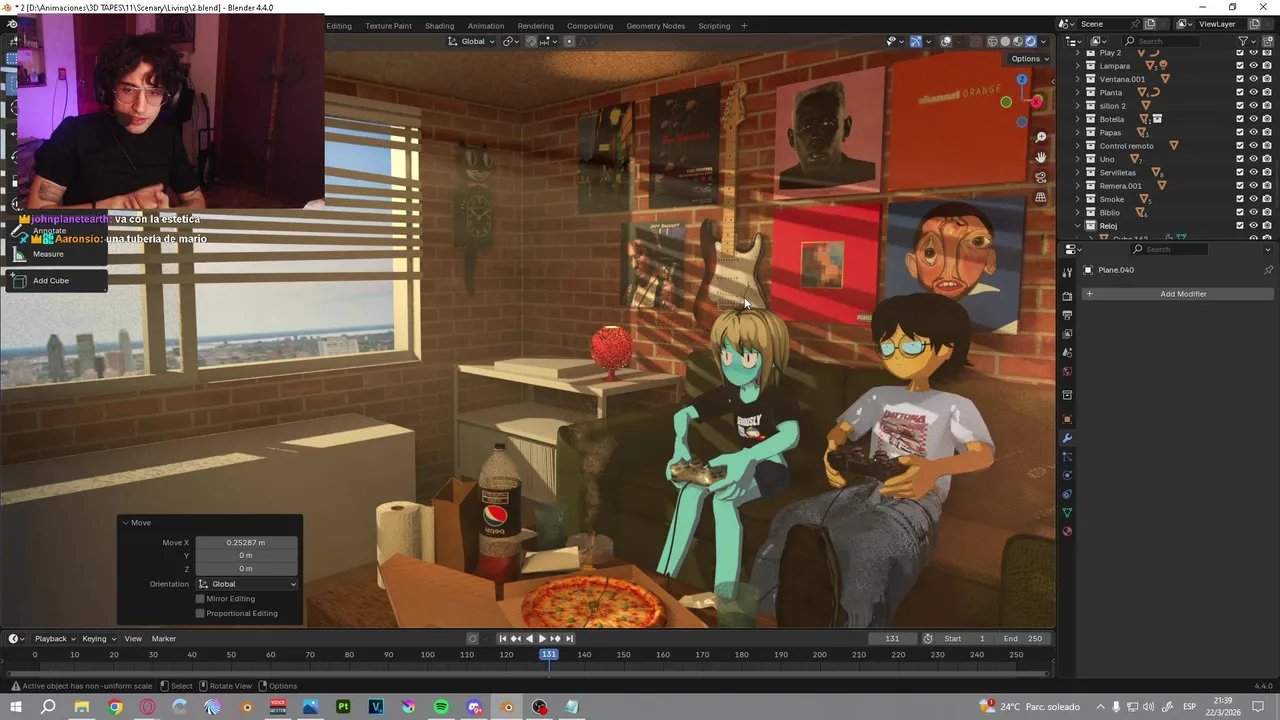Switch perspective/orthographic grid icon

[x=1040, y=197]
